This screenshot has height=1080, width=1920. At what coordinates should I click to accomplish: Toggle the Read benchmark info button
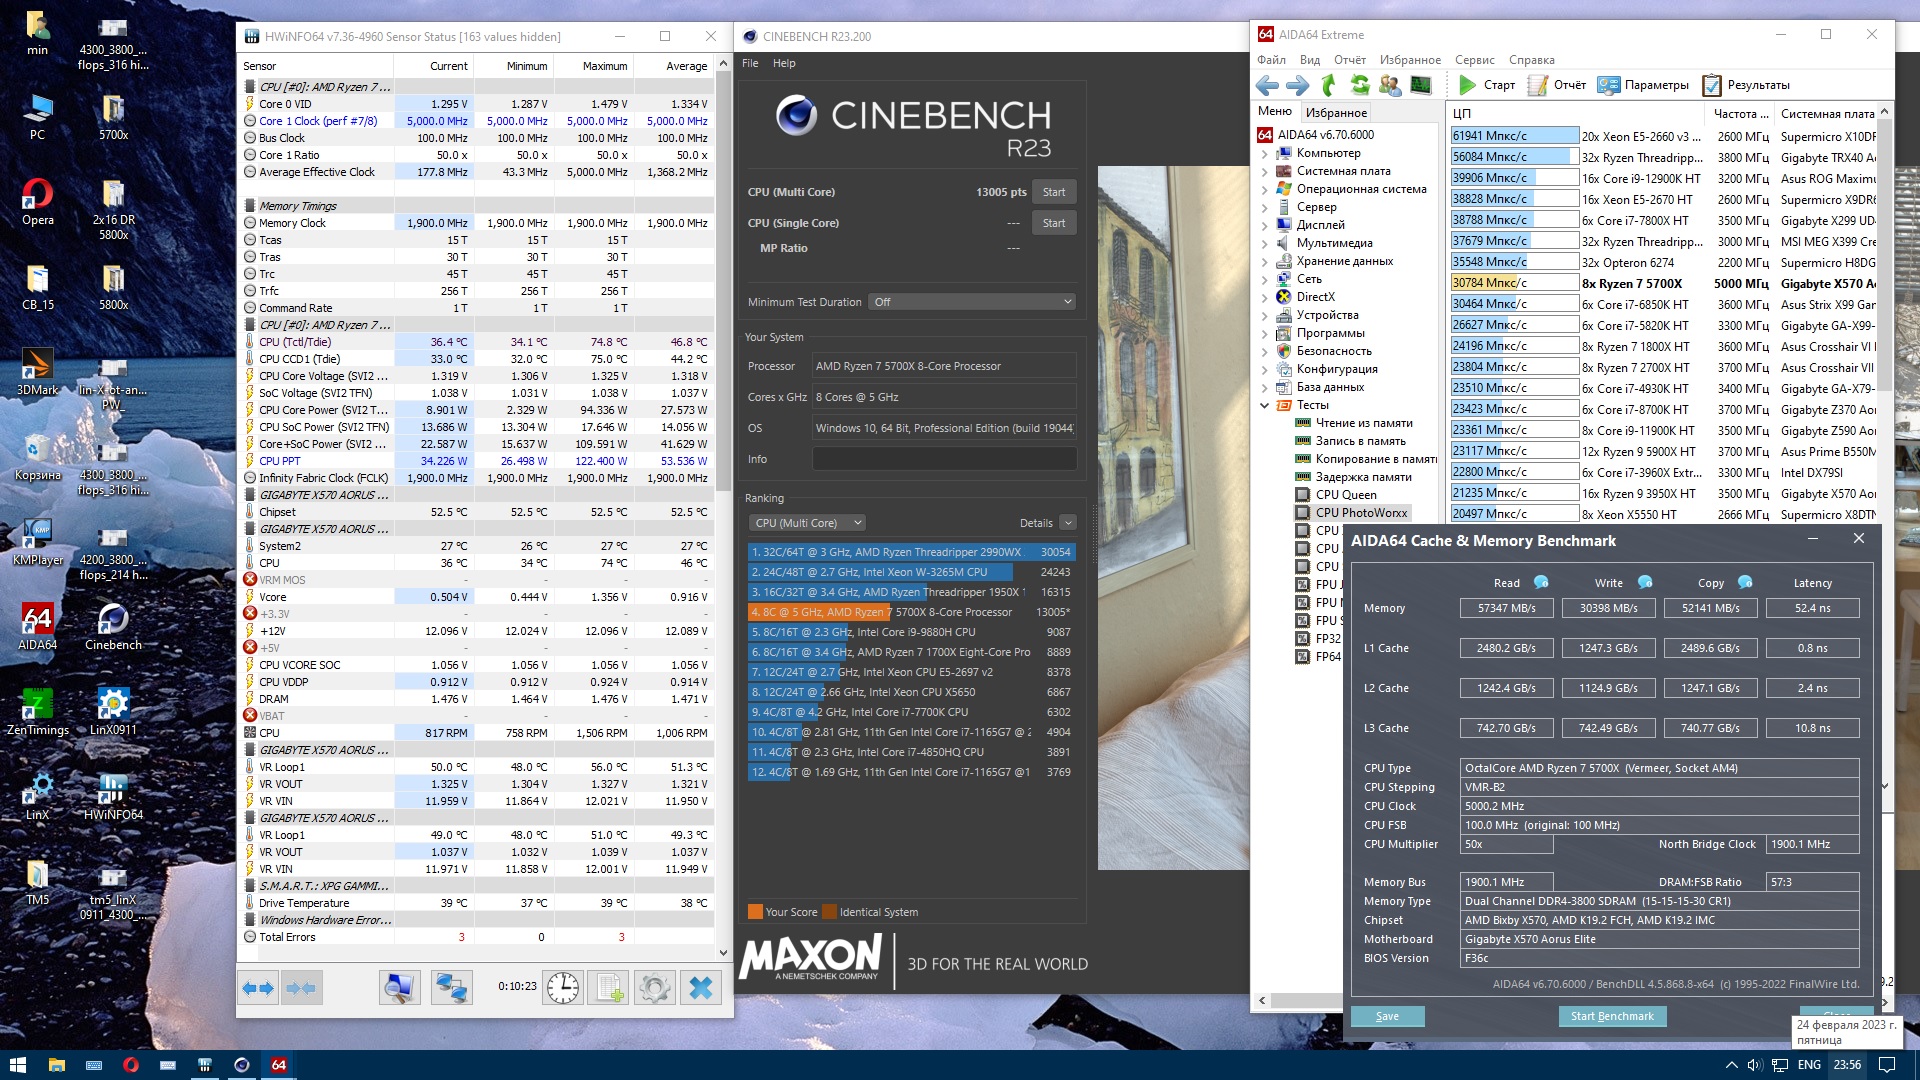[1541, 582]
